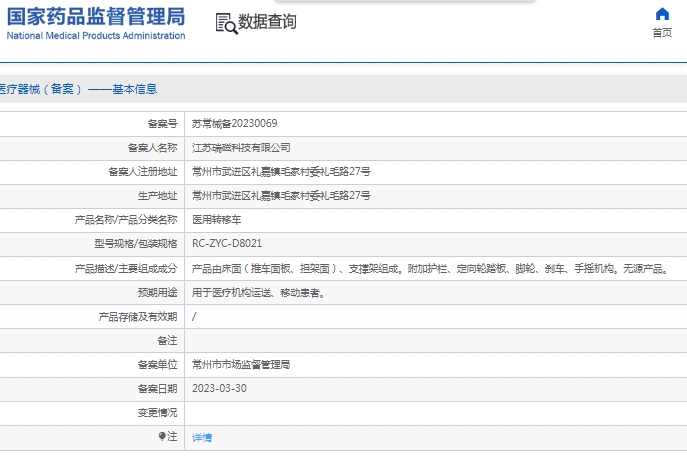Click the lightbulb 注 icon
Viewport: 687px width, 458px height.
pyautogui.click(x=162, y=437)
